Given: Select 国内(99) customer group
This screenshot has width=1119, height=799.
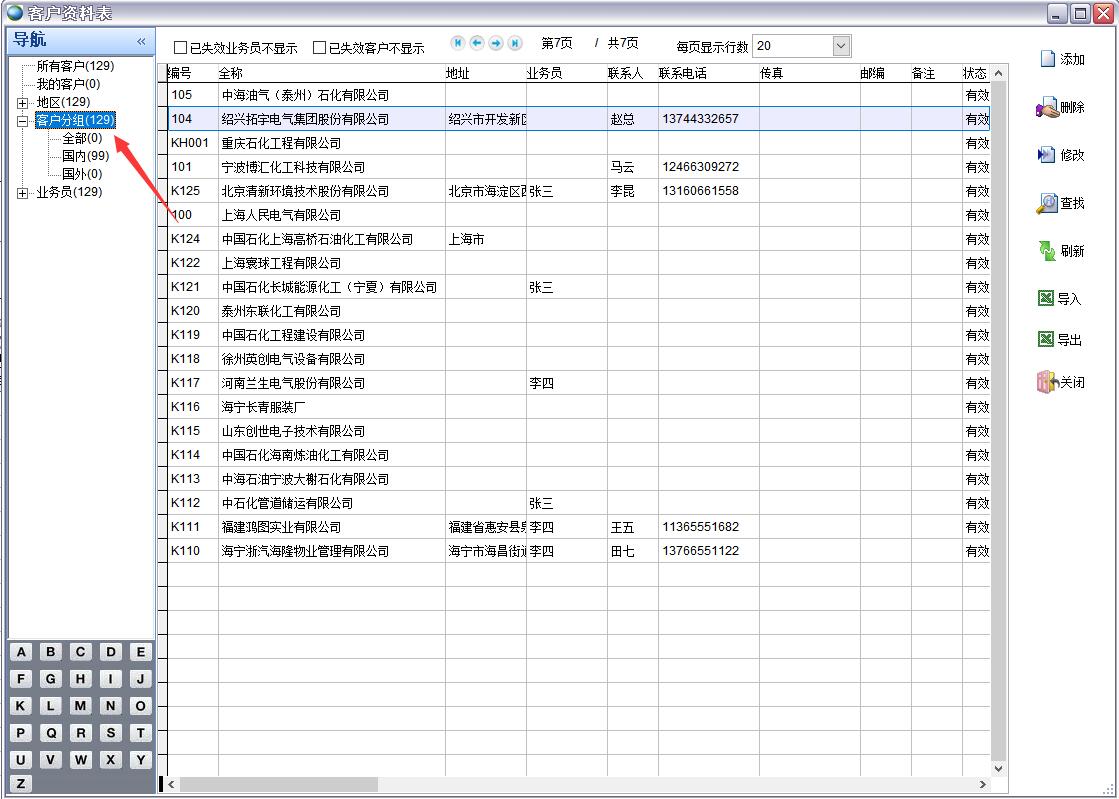Looking at the screenshot, I should pos(85,156).
